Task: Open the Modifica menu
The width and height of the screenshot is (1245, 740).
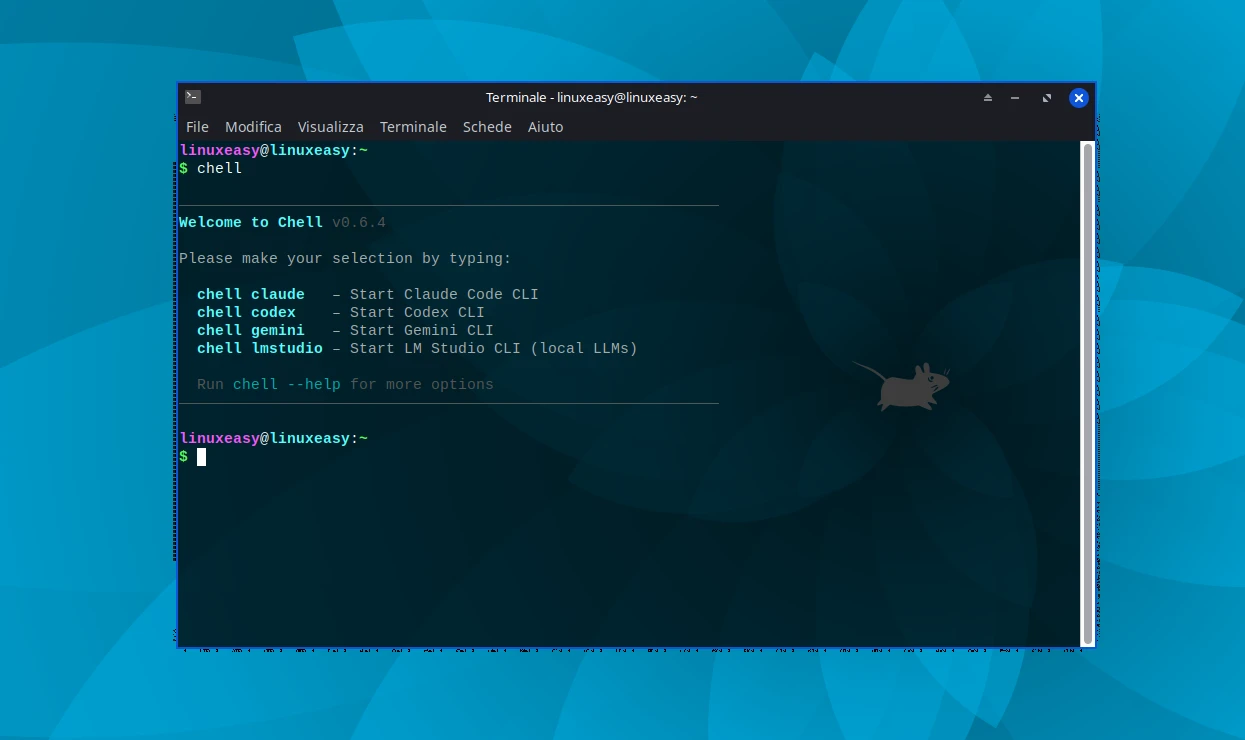Action: (x=253, y=127)
